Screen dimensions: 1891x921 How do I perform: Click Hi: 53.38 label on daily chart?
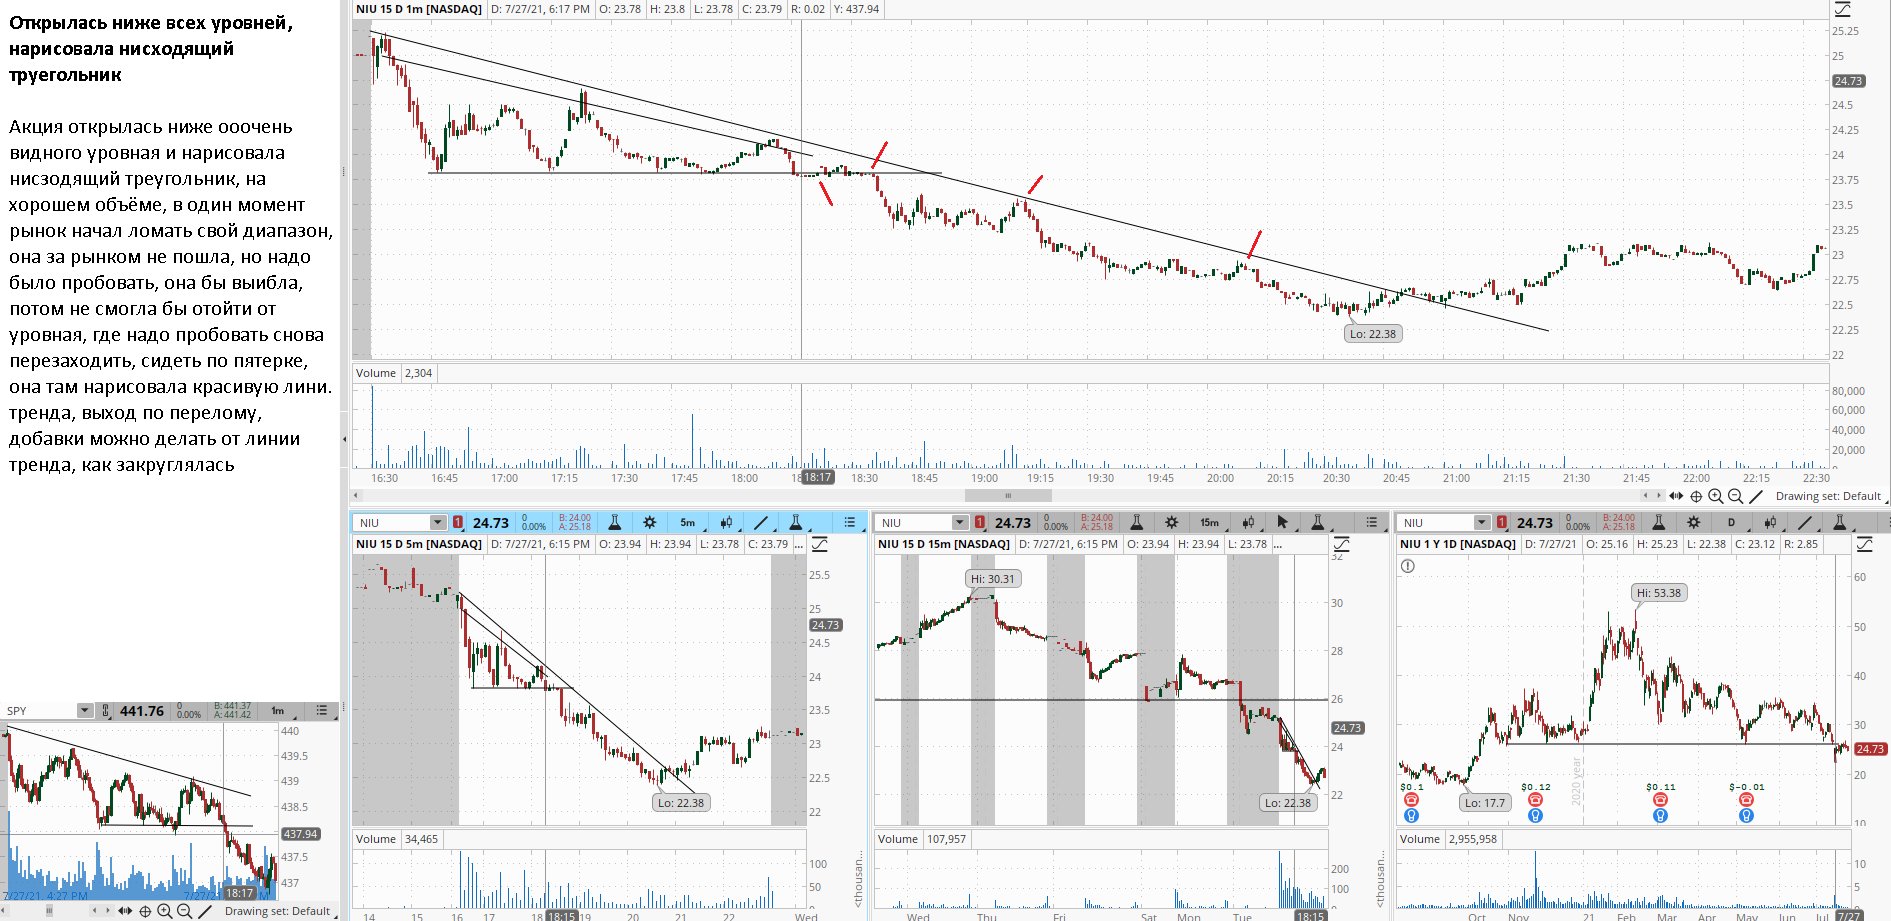pos(1660,593)
